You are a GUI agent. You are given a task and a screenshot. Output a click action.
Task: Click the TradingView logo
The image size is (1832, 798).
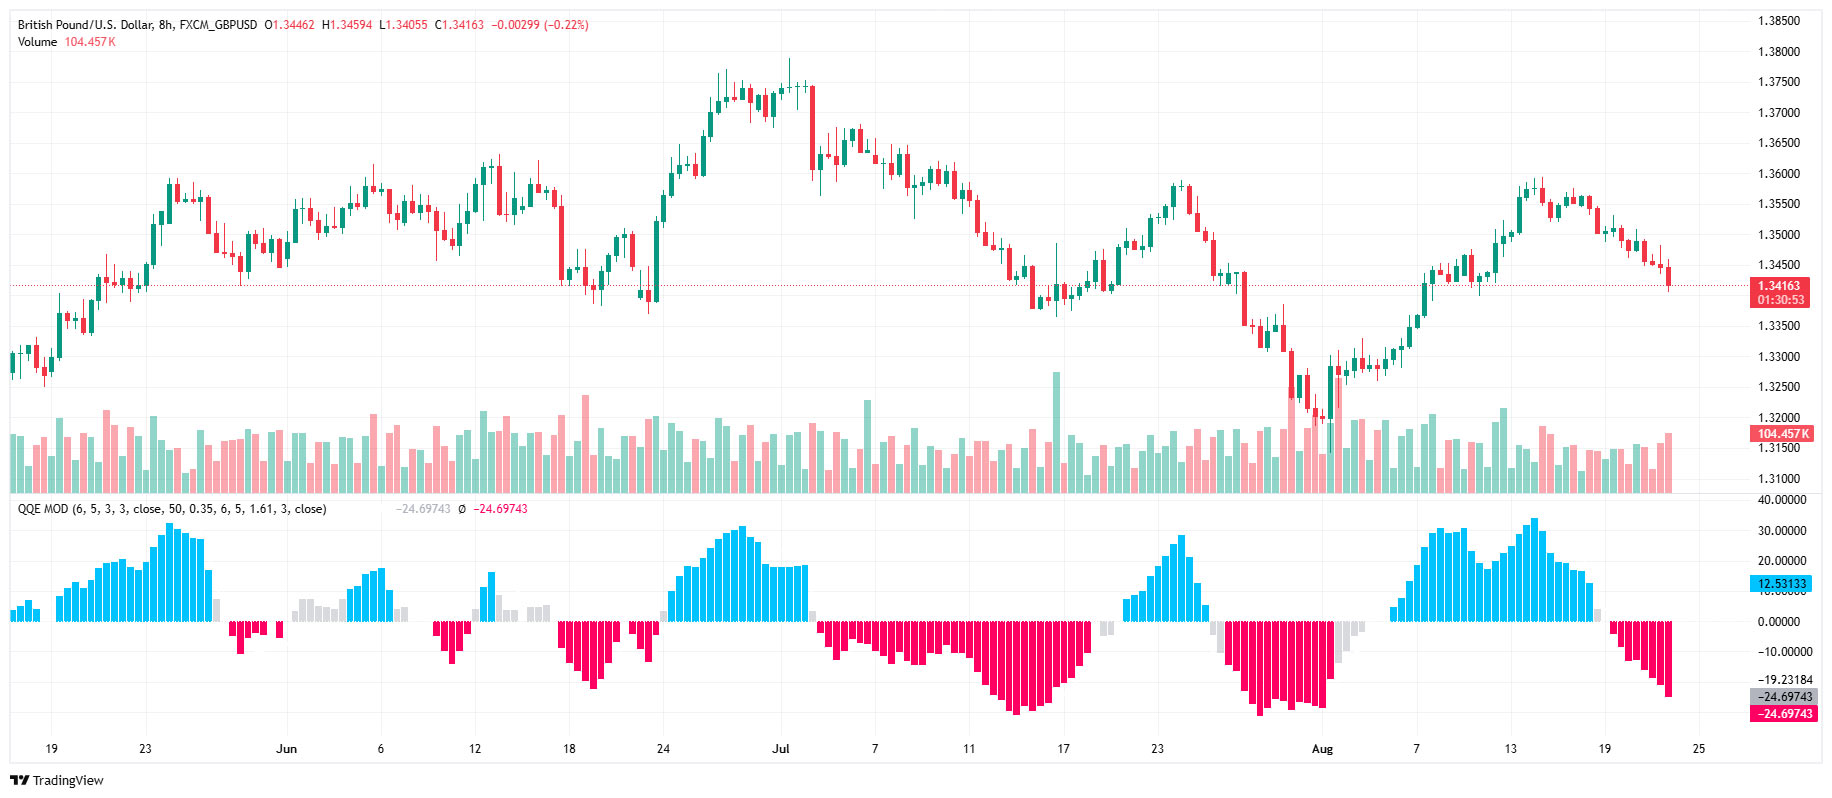[x=57, y=780]
